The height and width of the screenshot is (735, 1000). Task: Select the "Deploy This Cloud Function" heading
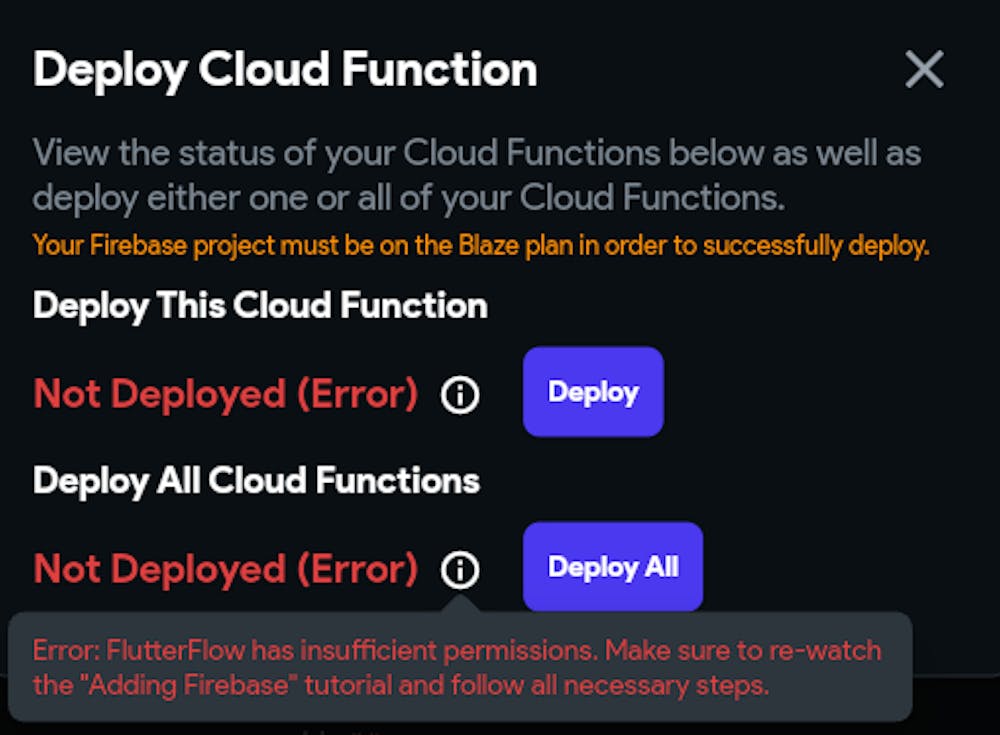point(260,305)
